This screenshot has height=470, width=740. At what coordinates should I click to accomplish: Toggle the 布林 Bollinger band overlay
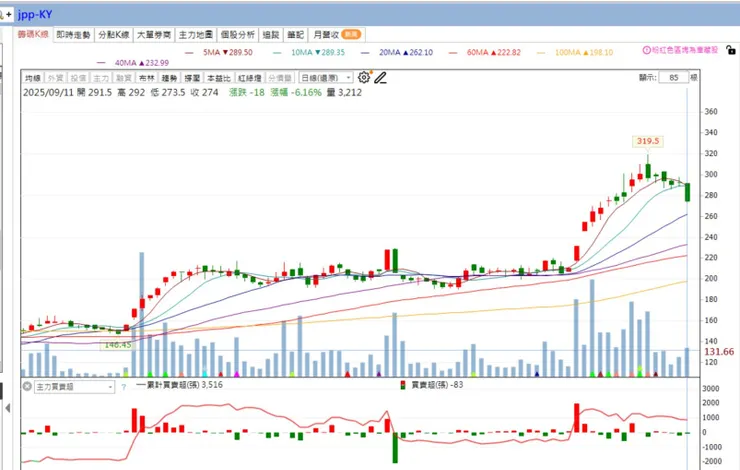click(x=147, y=78)
